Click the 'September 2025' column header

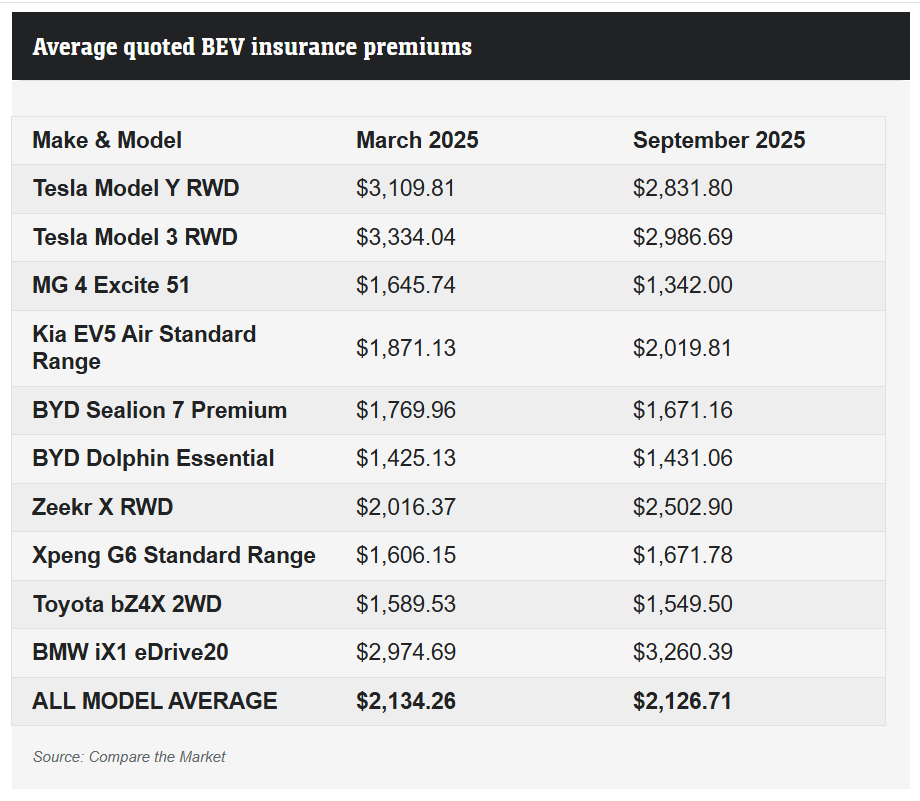click(718, 140)
